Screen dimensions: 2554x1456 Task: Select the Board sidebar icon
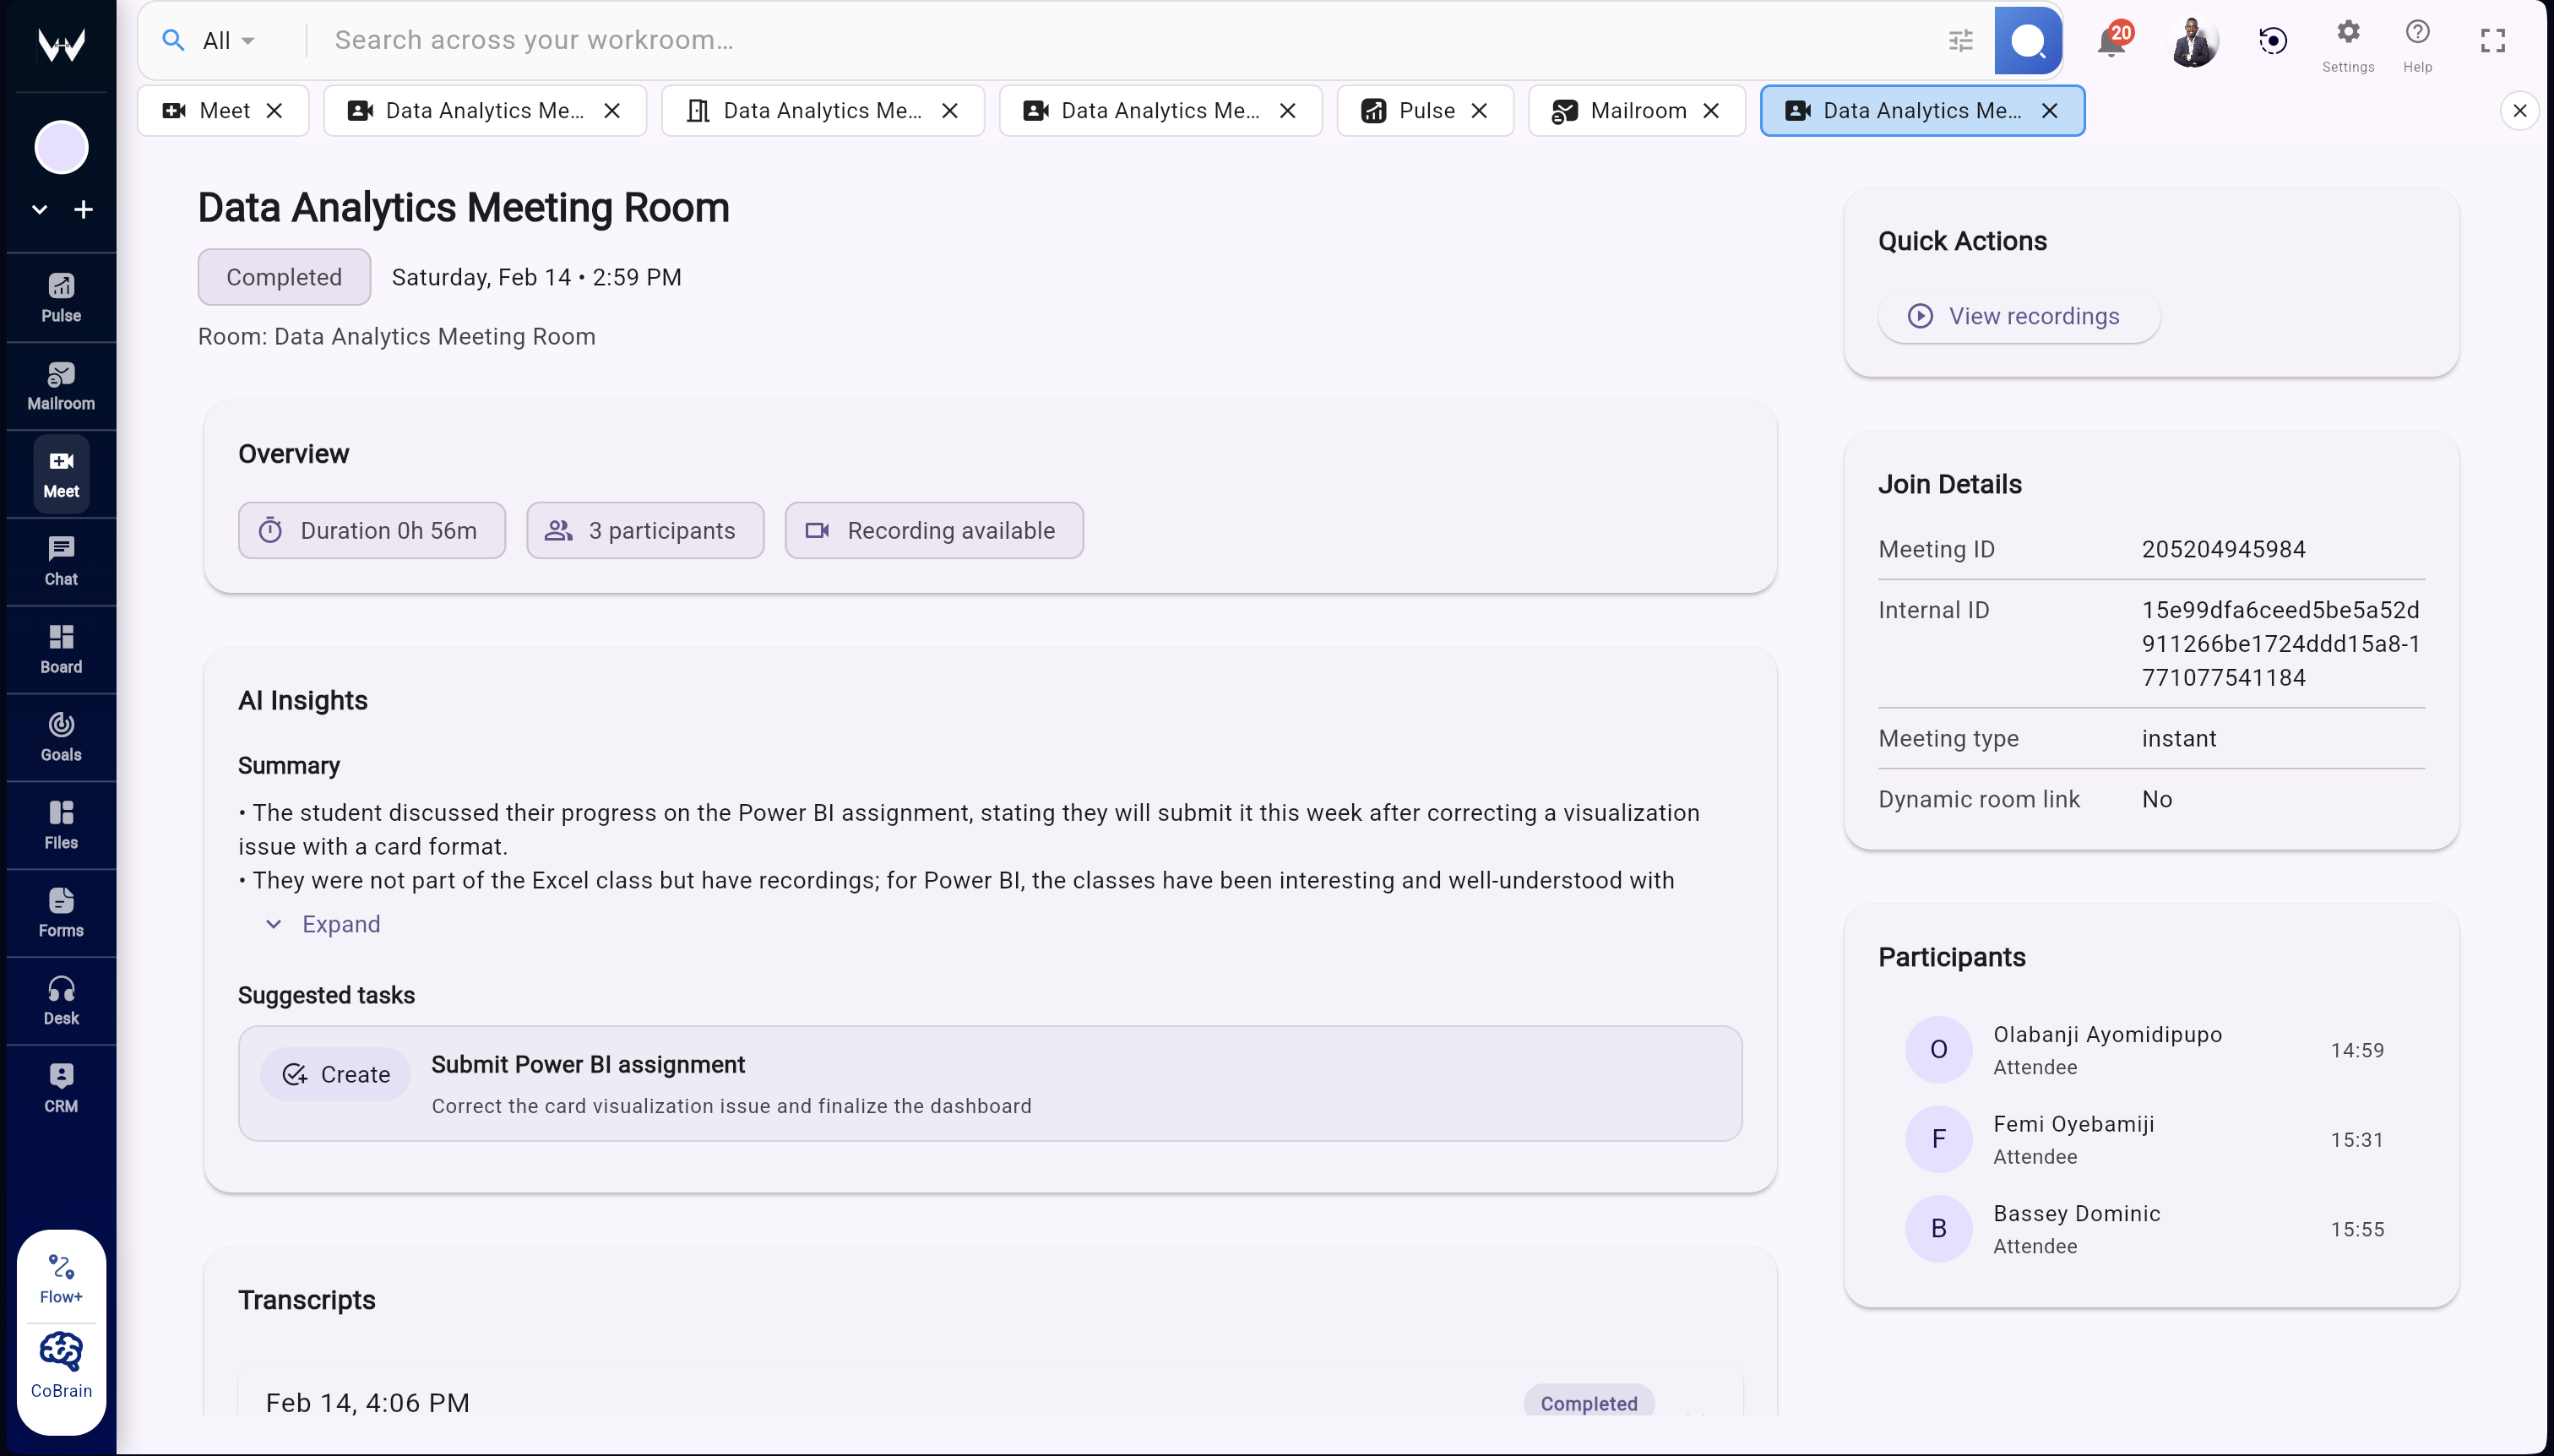click(61, 648)
